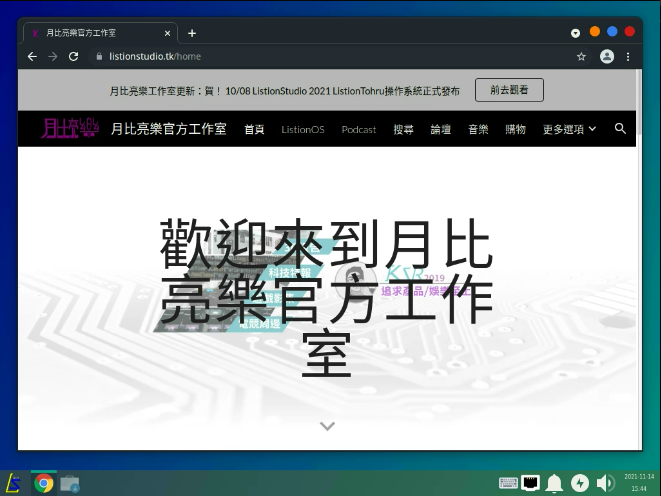Click the power manager tray icon
This screenshot has height=496, width=661.
tap(580, 483)
